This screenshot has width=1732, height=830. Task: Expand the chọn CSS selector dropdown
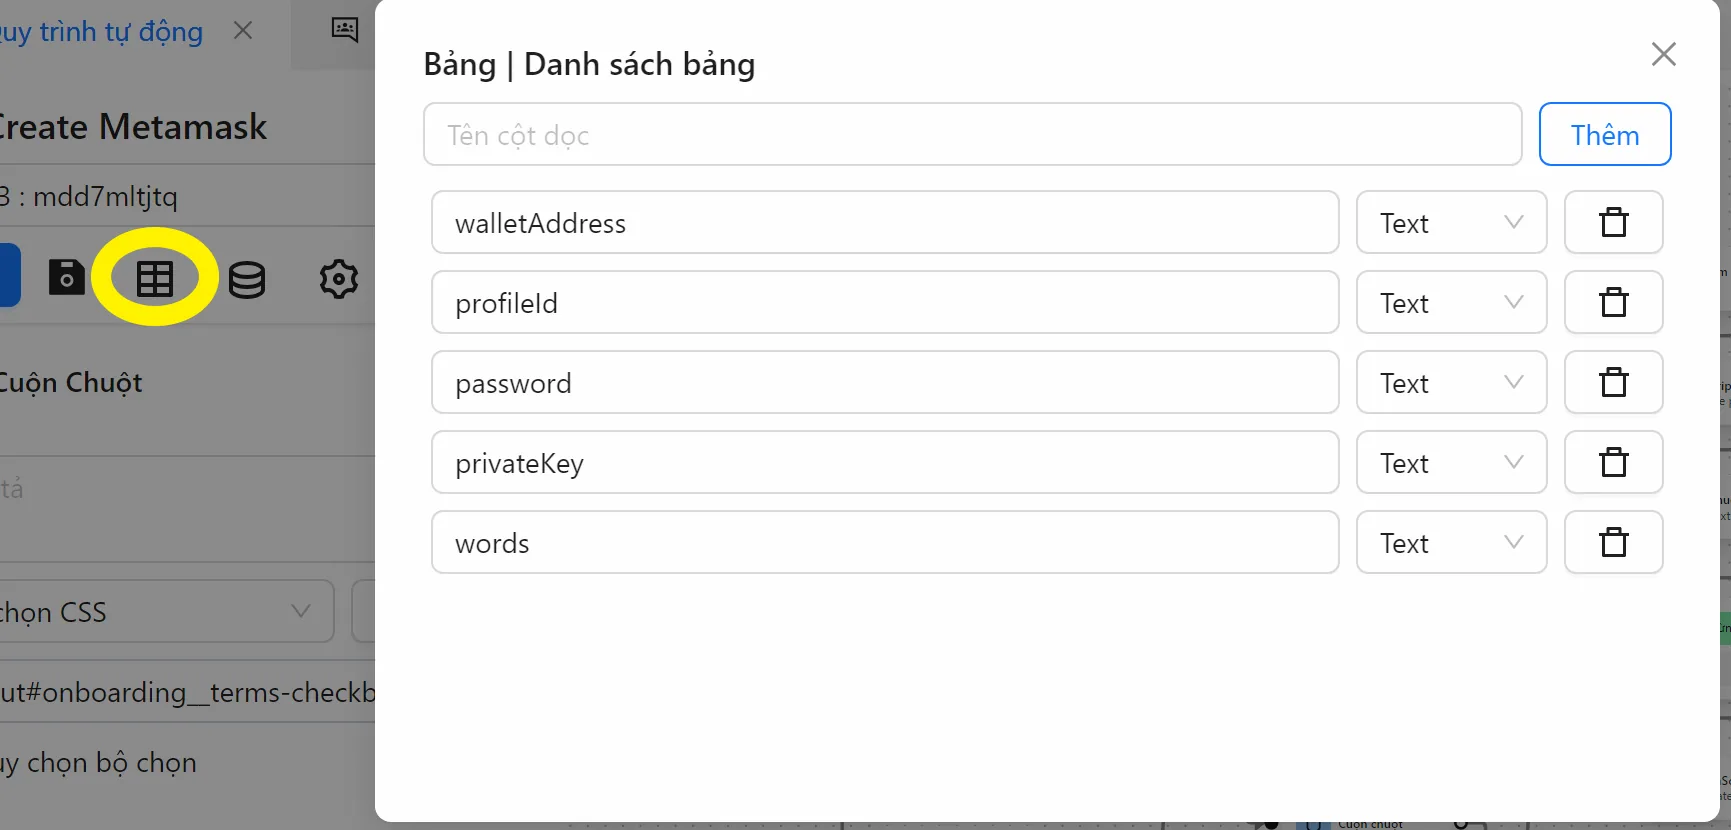pos(165,611)
